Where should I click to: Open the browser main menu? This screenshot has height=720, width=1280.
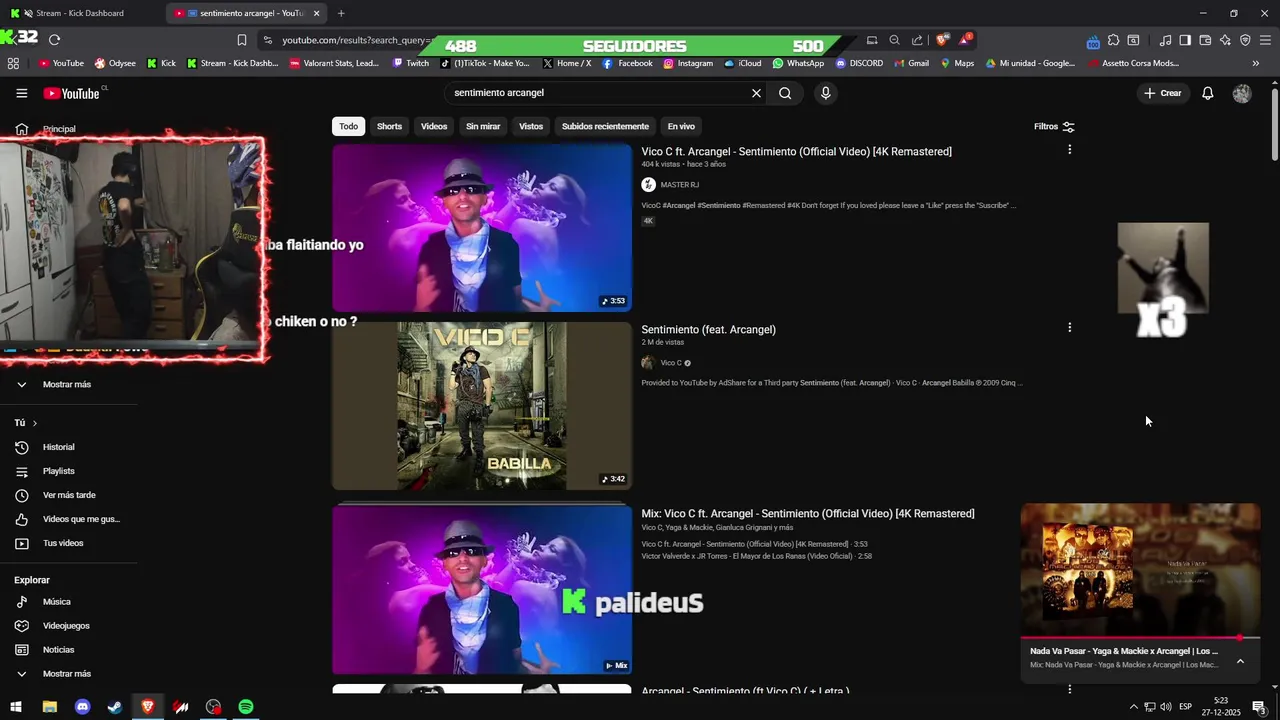click(1265, 40)
